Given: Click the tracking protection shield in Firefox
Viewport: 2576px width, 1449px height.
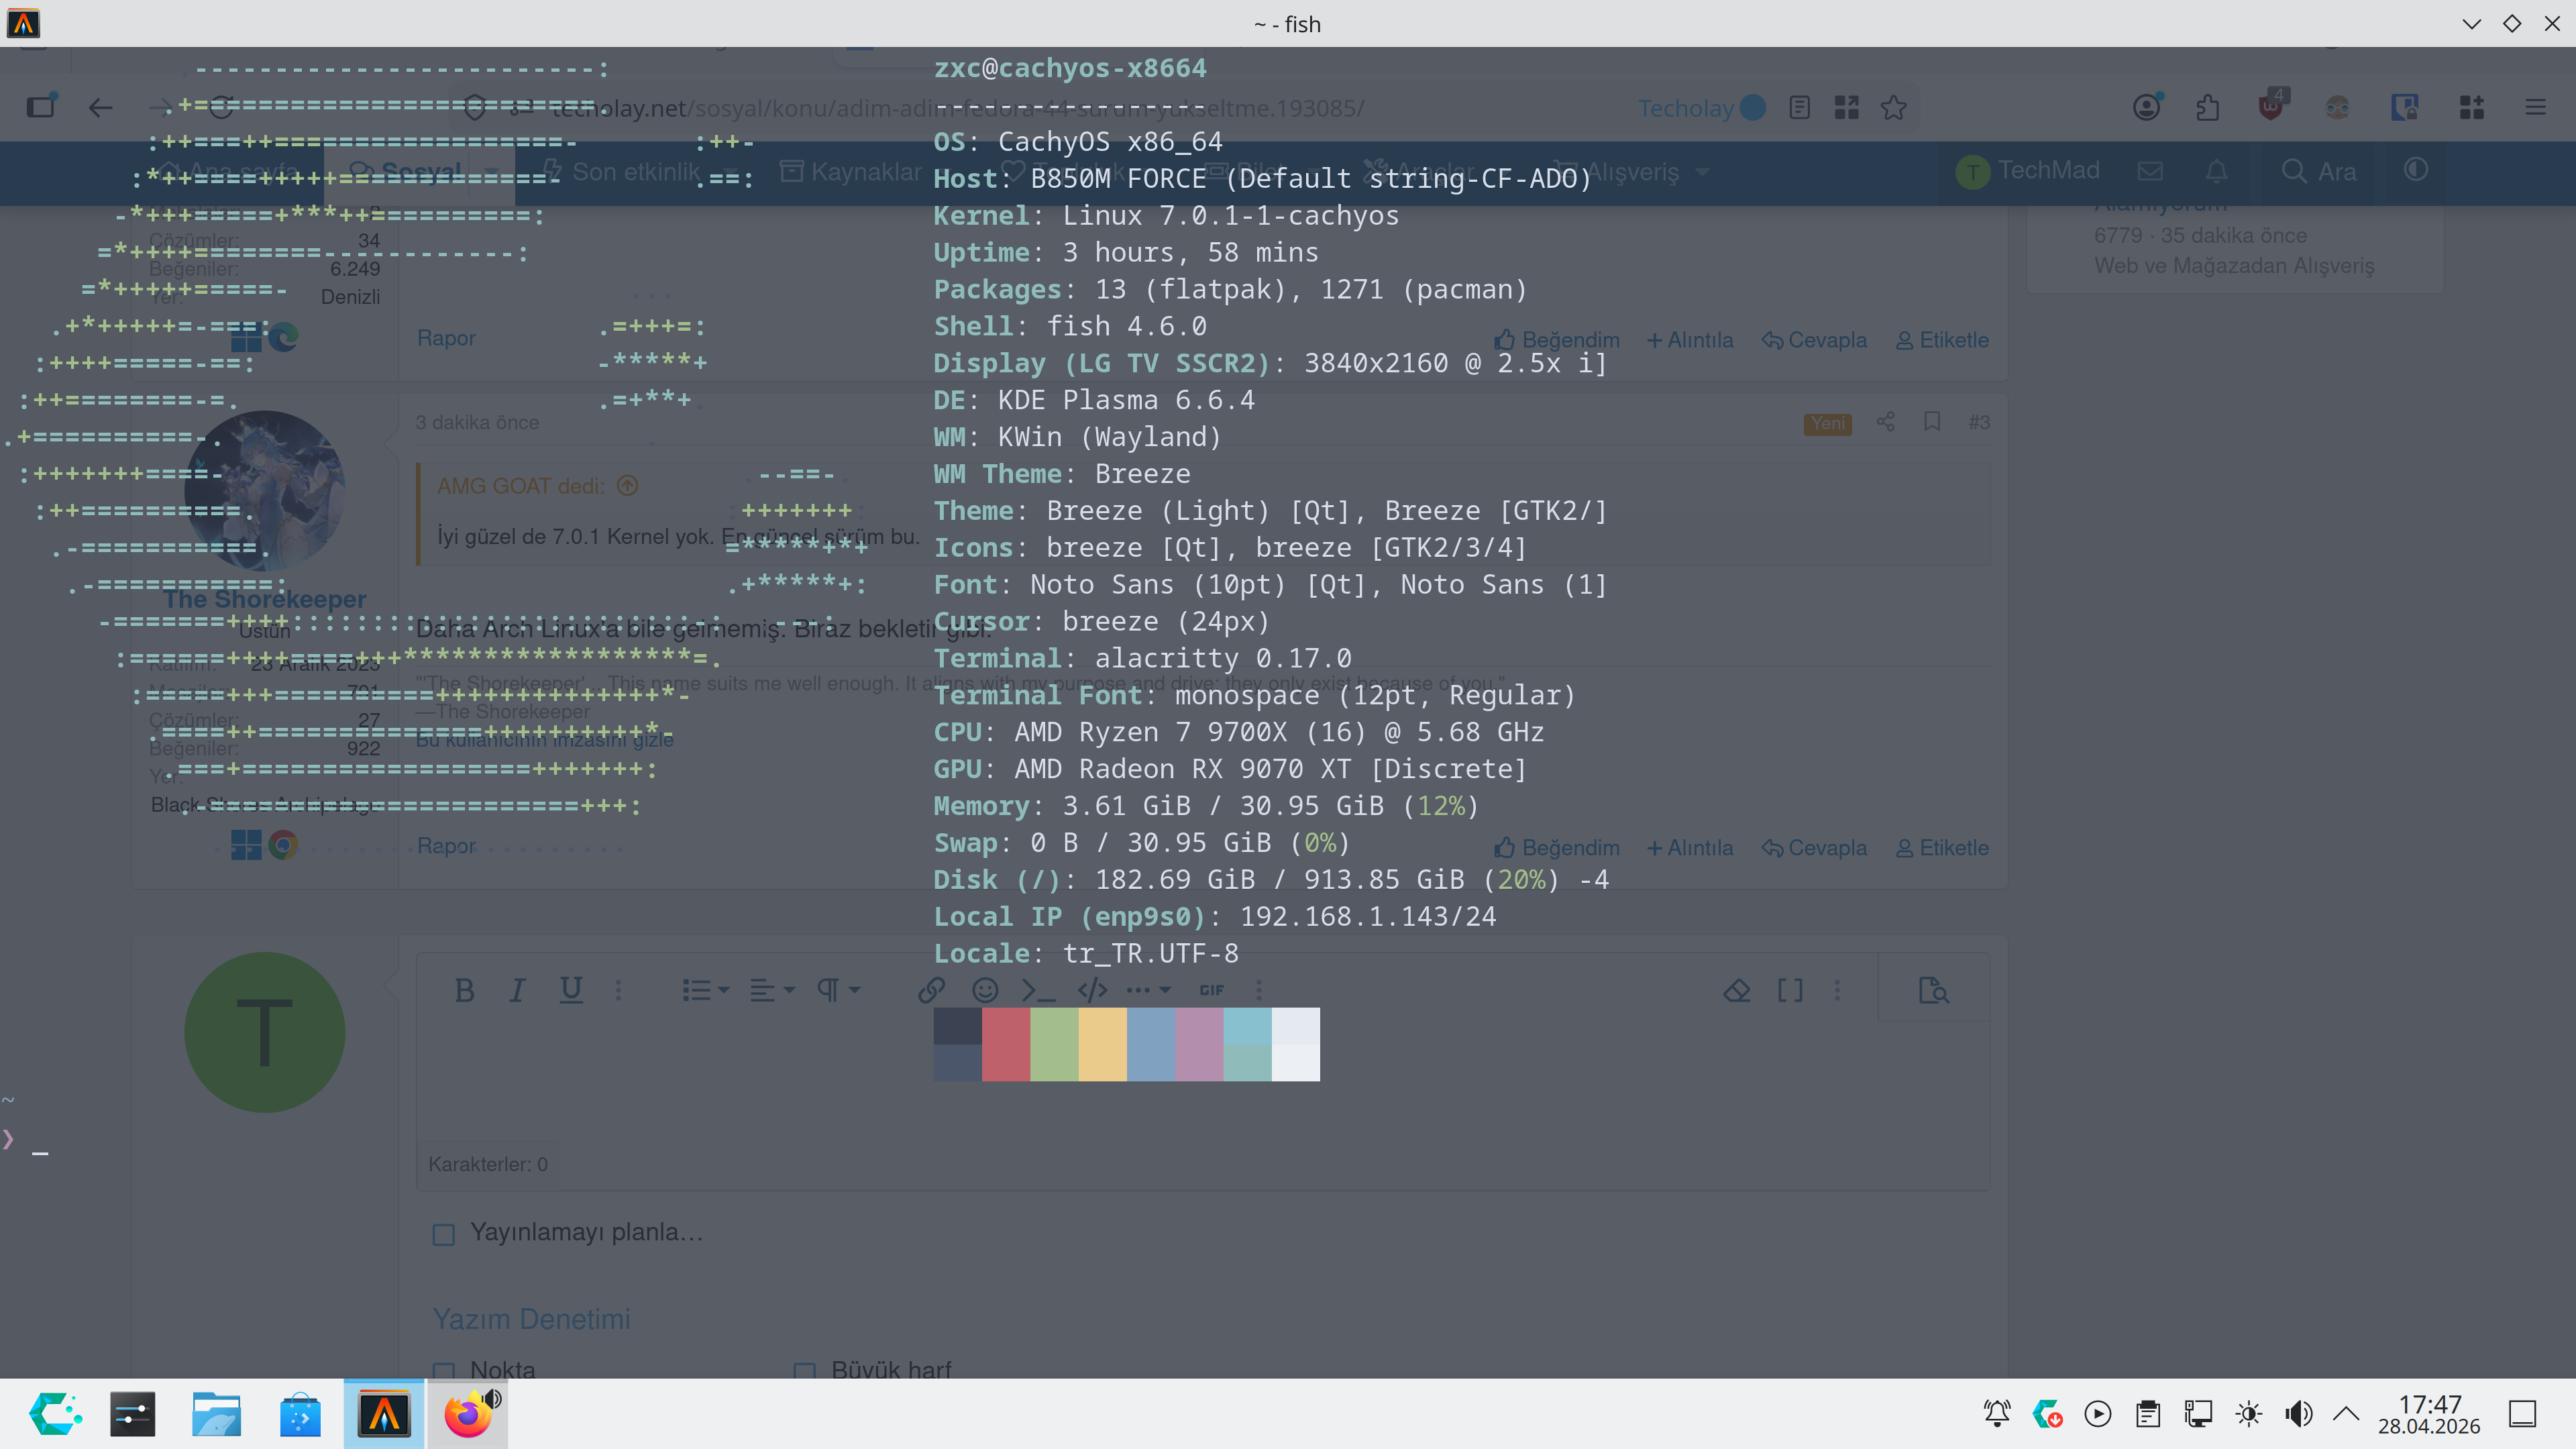Looking at the screenshot, I should 475,107.
